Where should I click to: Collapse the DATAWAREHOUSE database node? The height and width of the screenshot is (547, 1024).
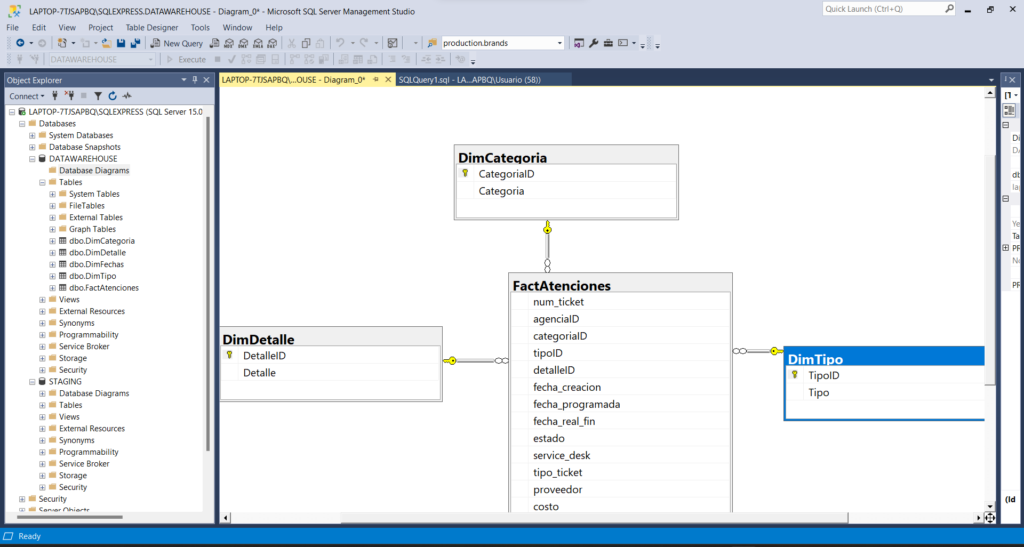32,158
